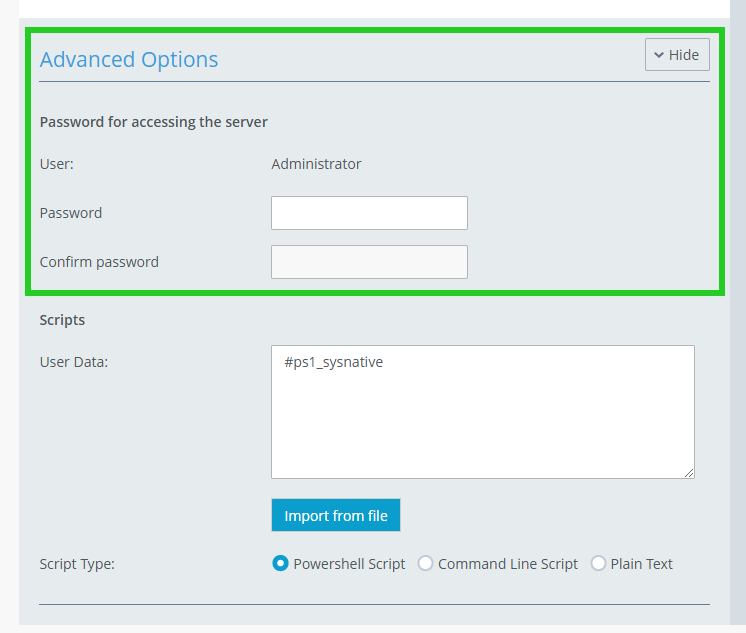Click the Powershell Script label text
Image resolution: width=746 pixels, height=633 pixels.
tap(349, 564)
